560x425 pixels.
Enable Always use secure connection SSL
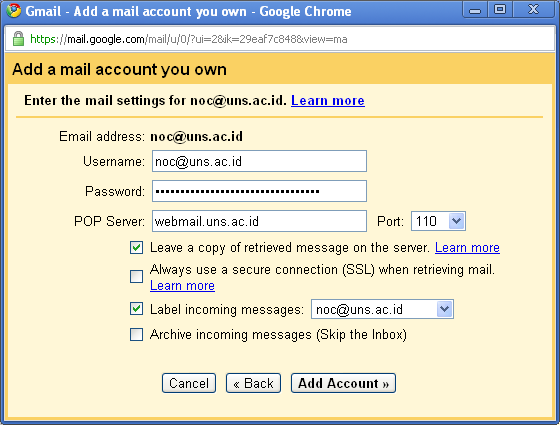[136, 276]
